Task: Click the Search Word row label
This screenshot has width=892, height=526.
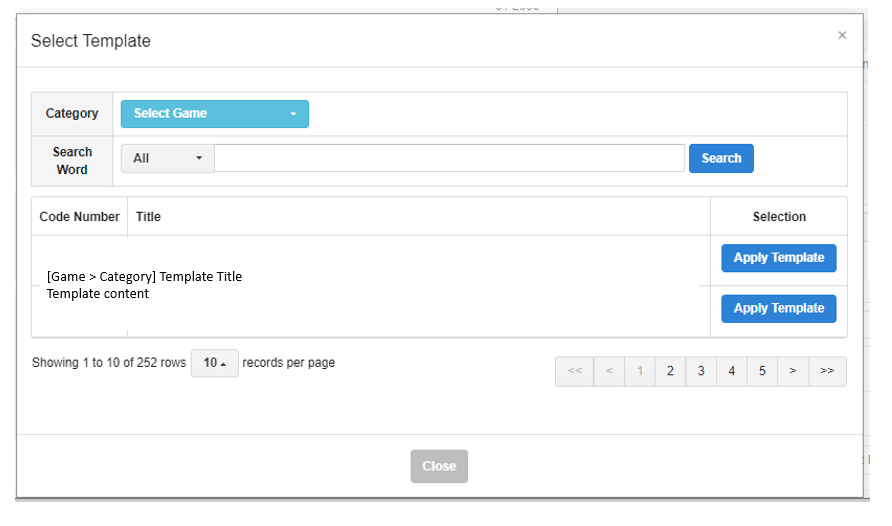Action: pyautogui.click(x=72, y=161)
